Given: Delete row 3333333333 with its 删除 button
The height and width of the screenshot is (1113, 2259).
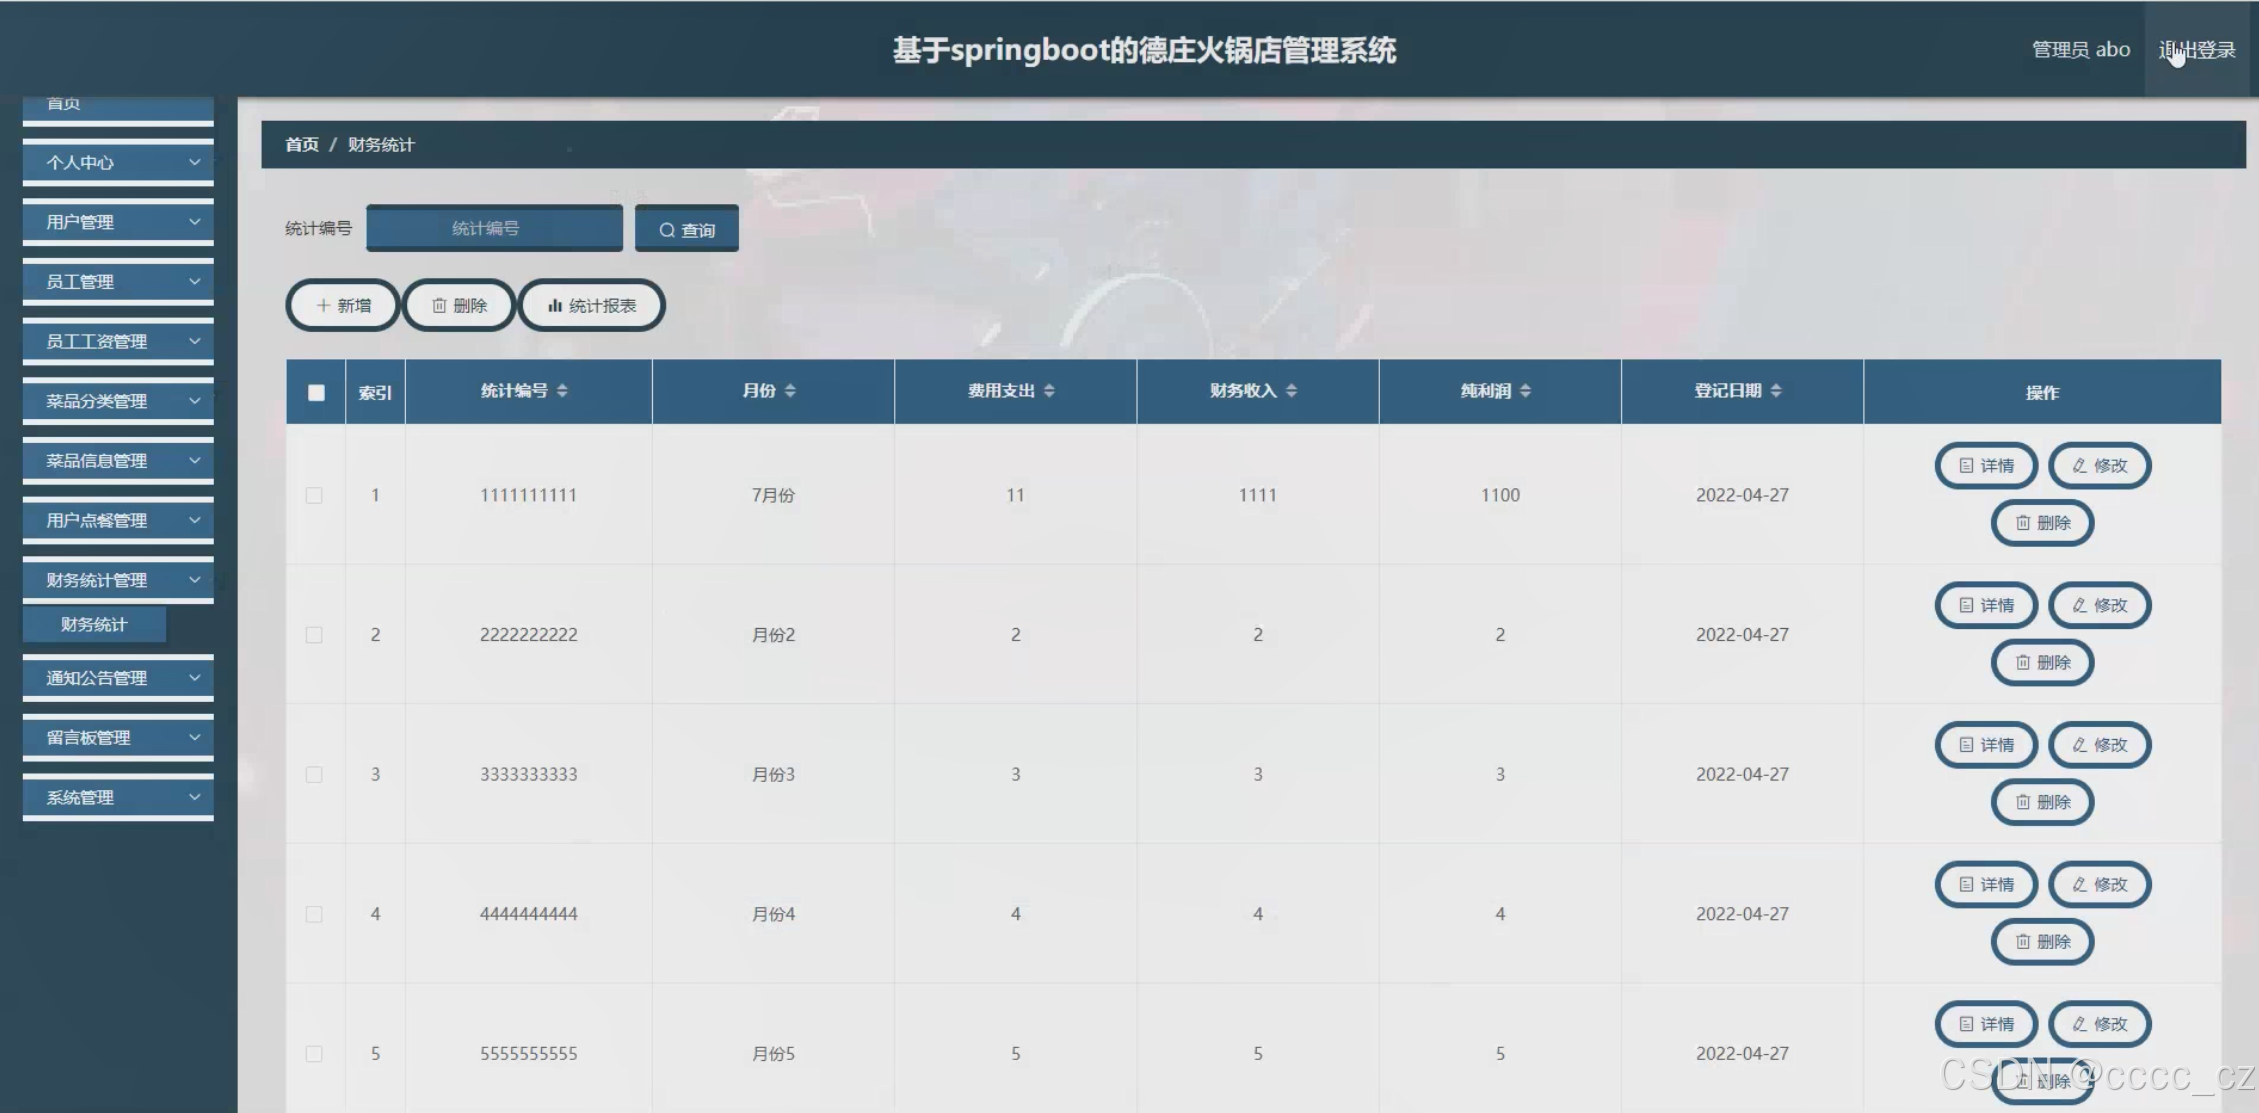Looking at the screenshot, I should (x=2042, y=802).
